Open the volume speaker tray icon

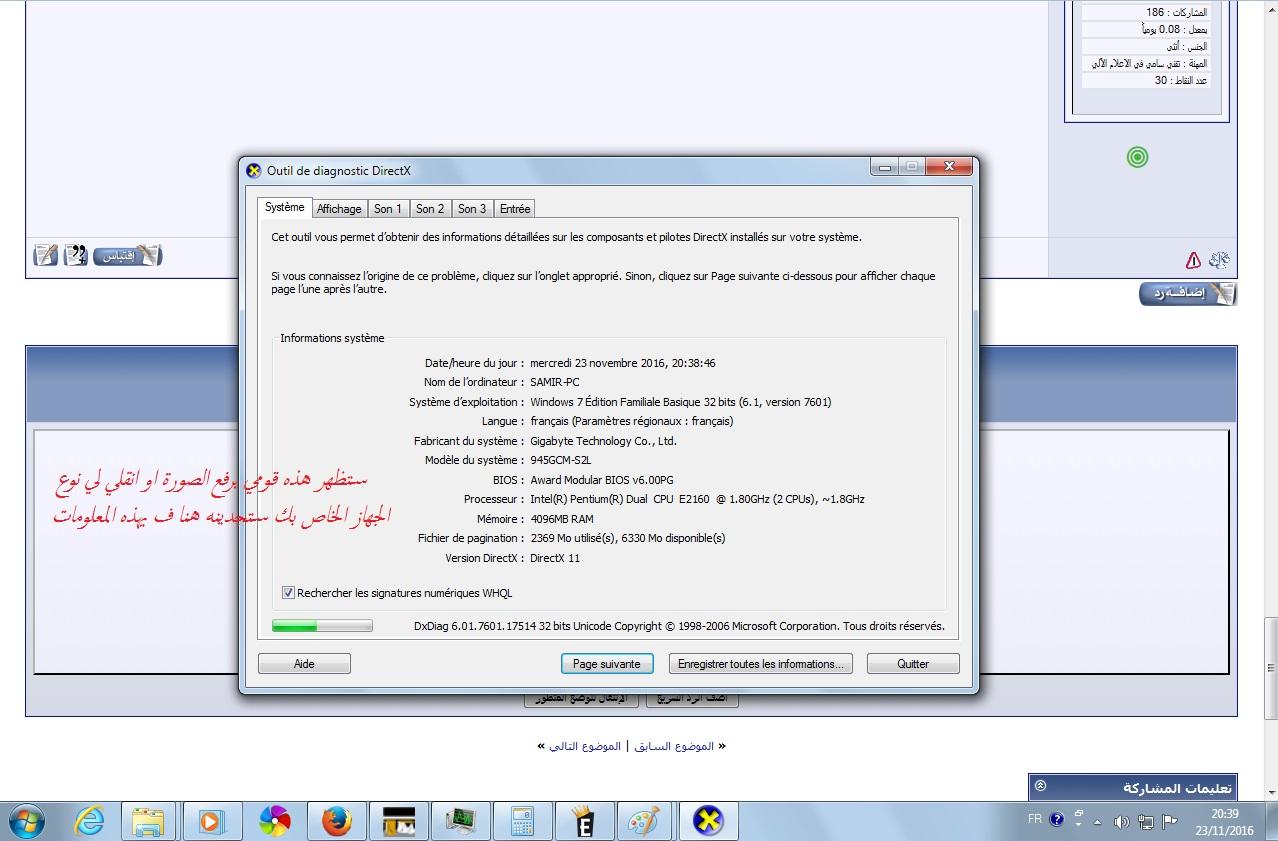click(x=1121, y=821)
